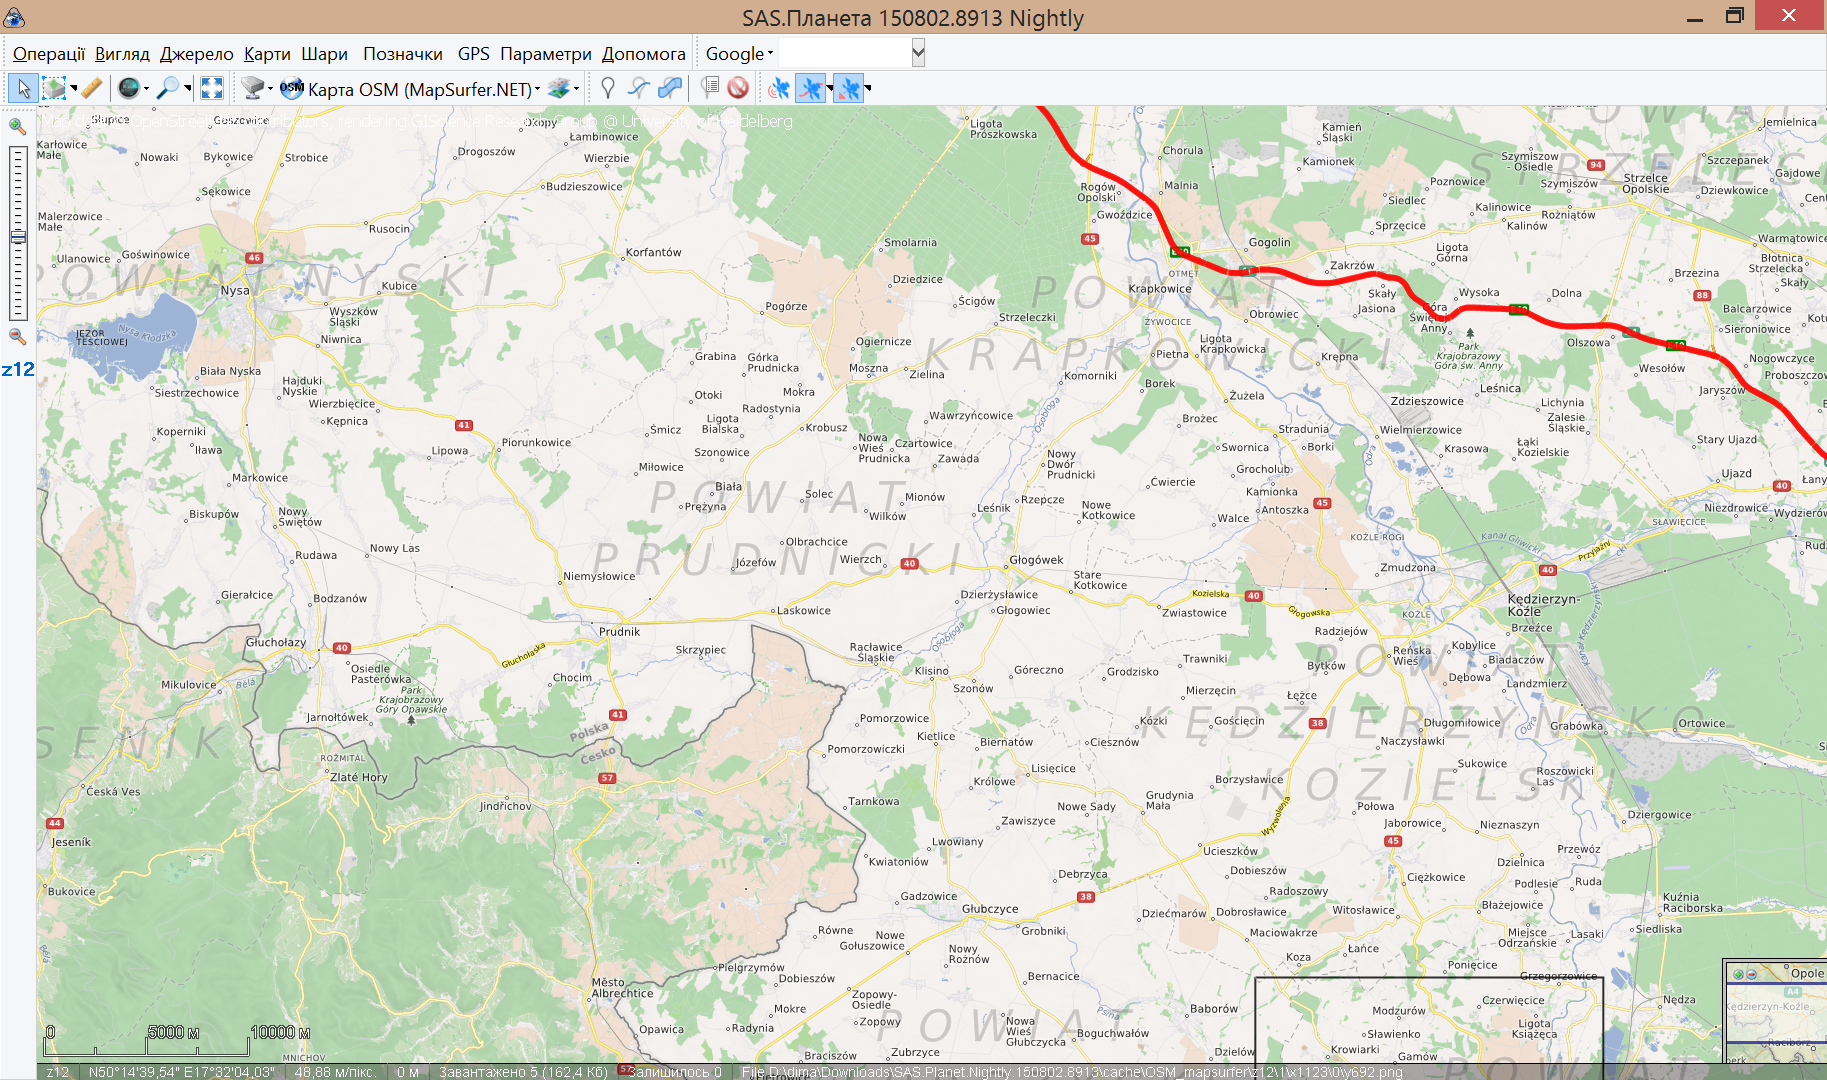Click the search text input field

[x=844, y=54]
